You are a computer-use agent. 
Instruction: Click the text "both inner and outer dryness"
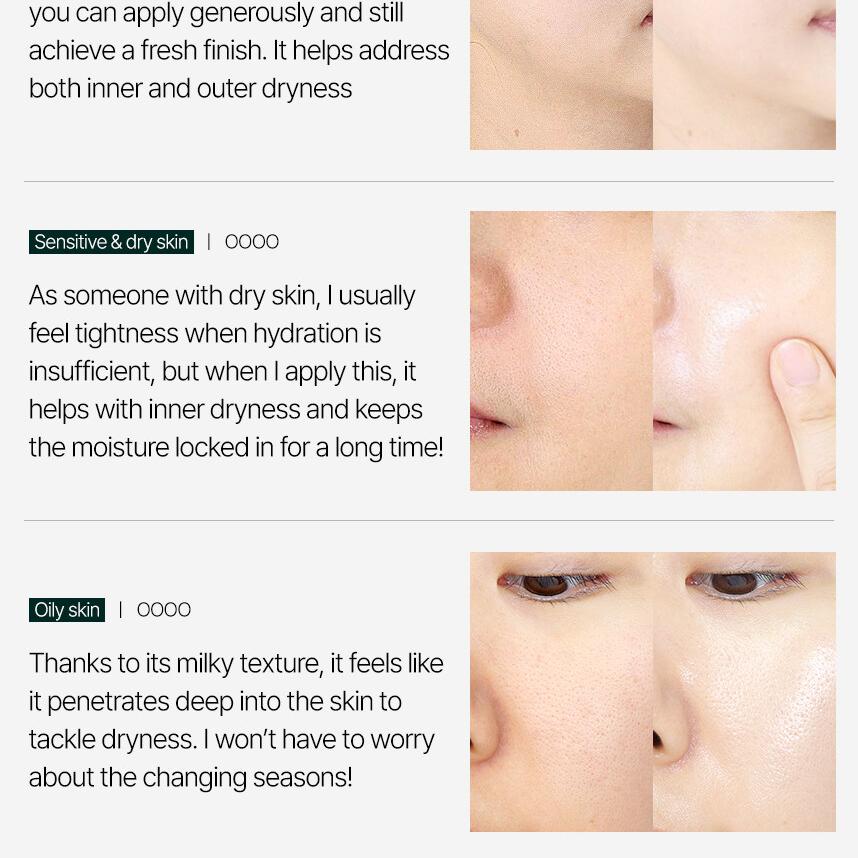click(190, 89)
